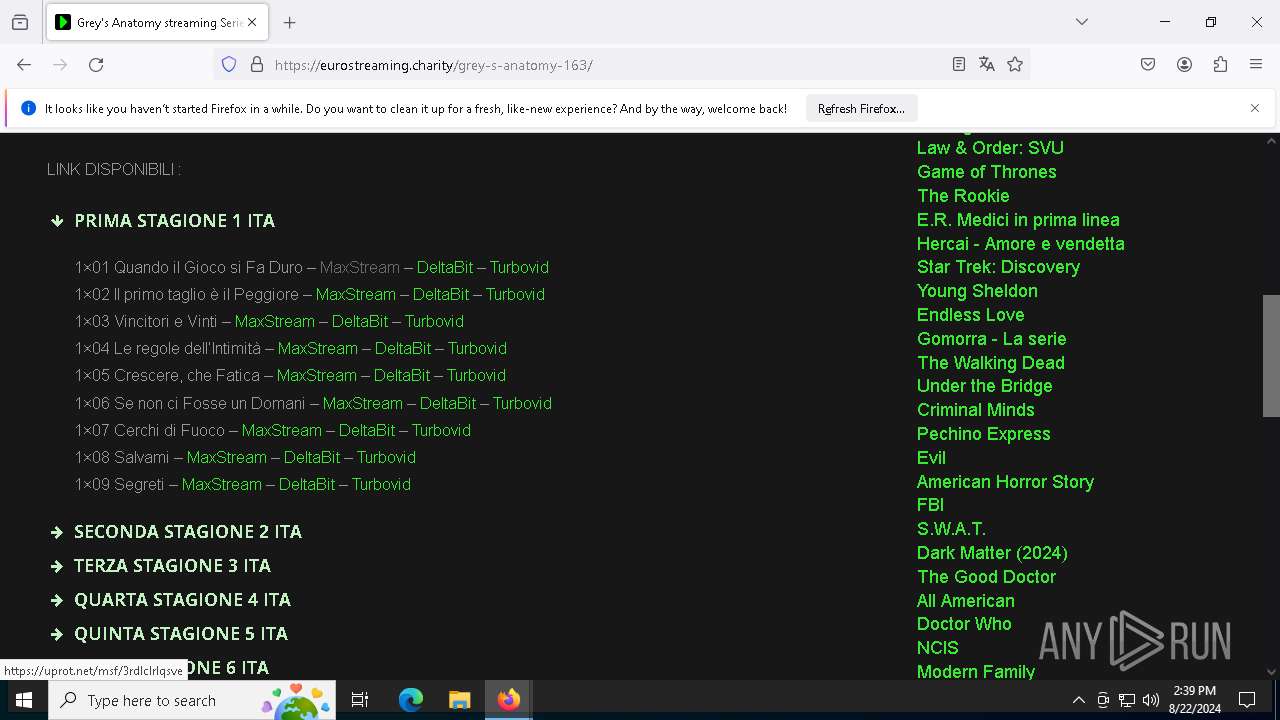Image resolution: width=1280 pixels, height=720 pixels.
Task: Open Criminal Minds link
Action: click(x=976, y=410)
